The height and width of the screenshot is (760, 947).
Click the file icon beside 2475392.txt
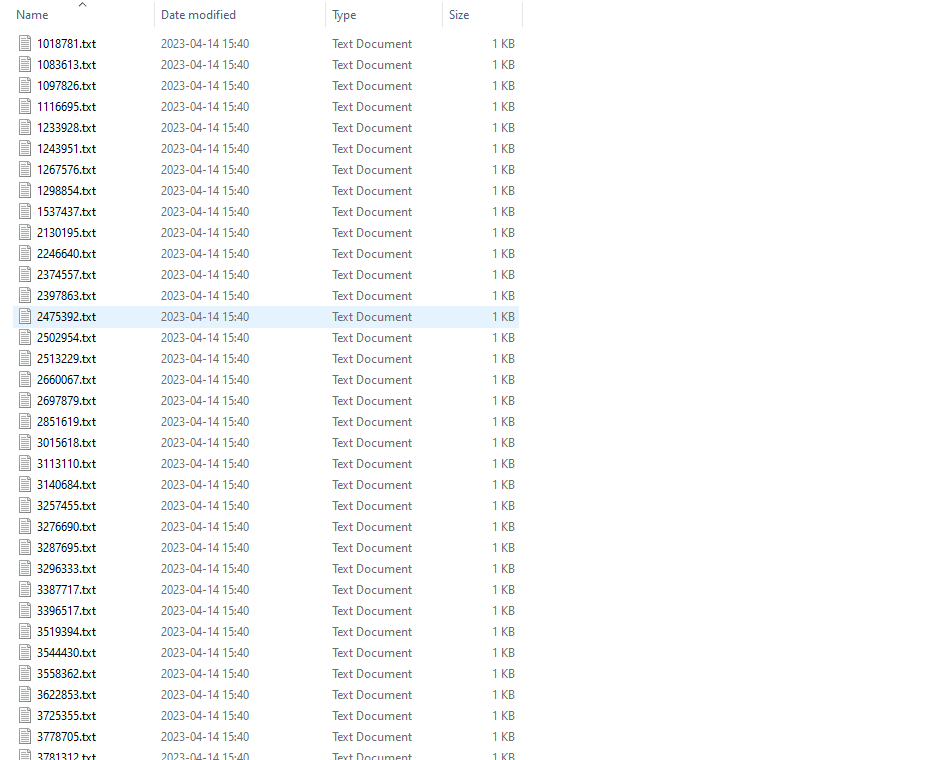[x=26, y=317]
